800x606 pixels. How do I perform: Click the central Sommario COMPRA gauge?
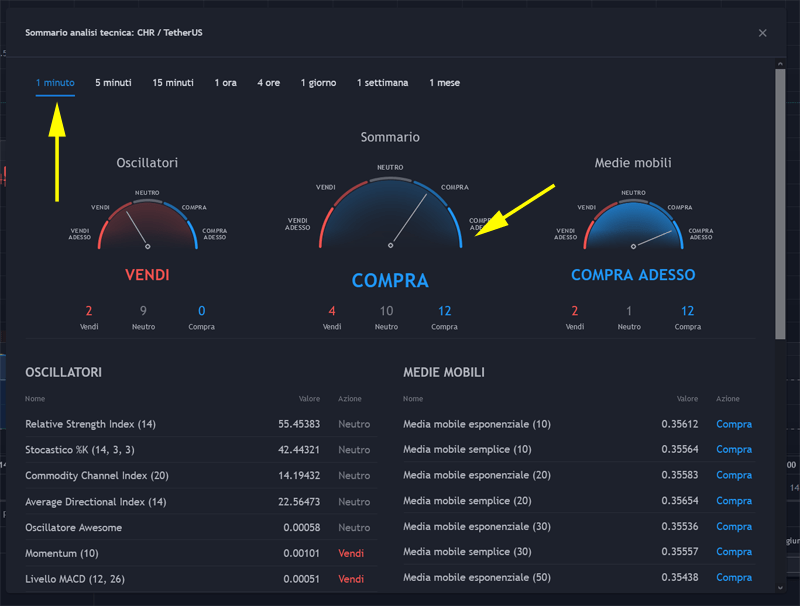[390, 215]
